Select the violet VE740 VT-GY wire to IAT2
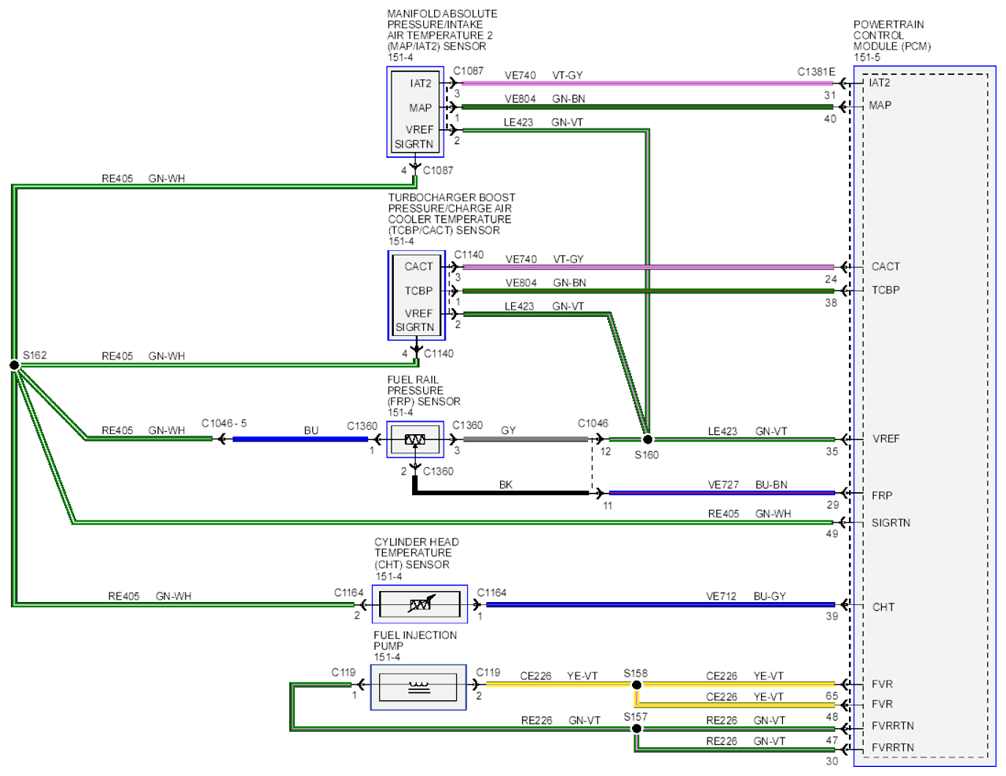Image resolution: width=1006 pixels, height=776 pixels. [648, 83]
